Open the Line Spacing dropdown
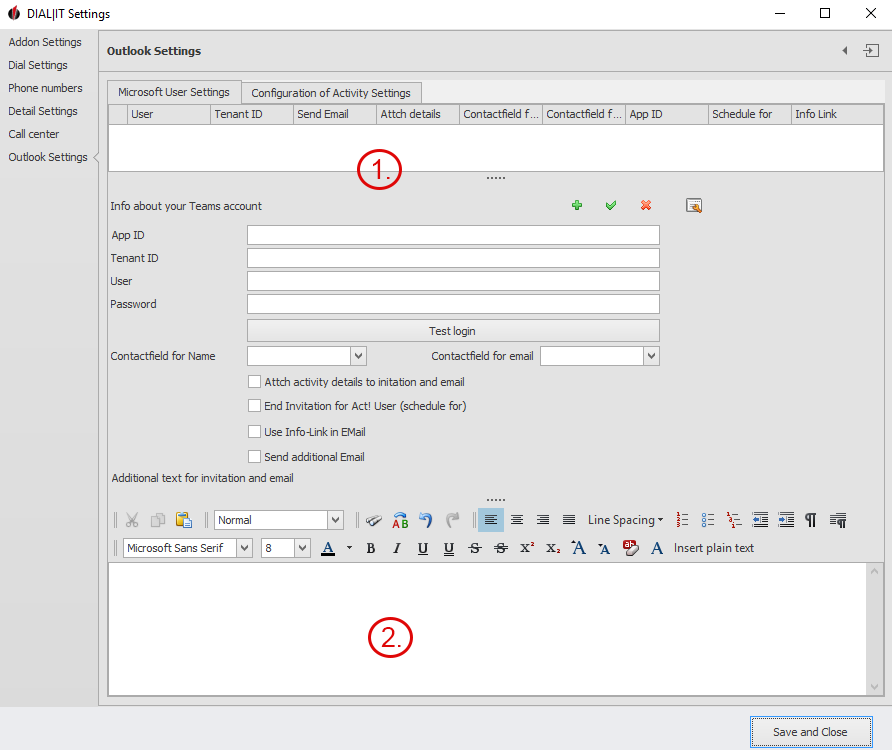The height and width of the screenshot is (750, 892). 625,519
